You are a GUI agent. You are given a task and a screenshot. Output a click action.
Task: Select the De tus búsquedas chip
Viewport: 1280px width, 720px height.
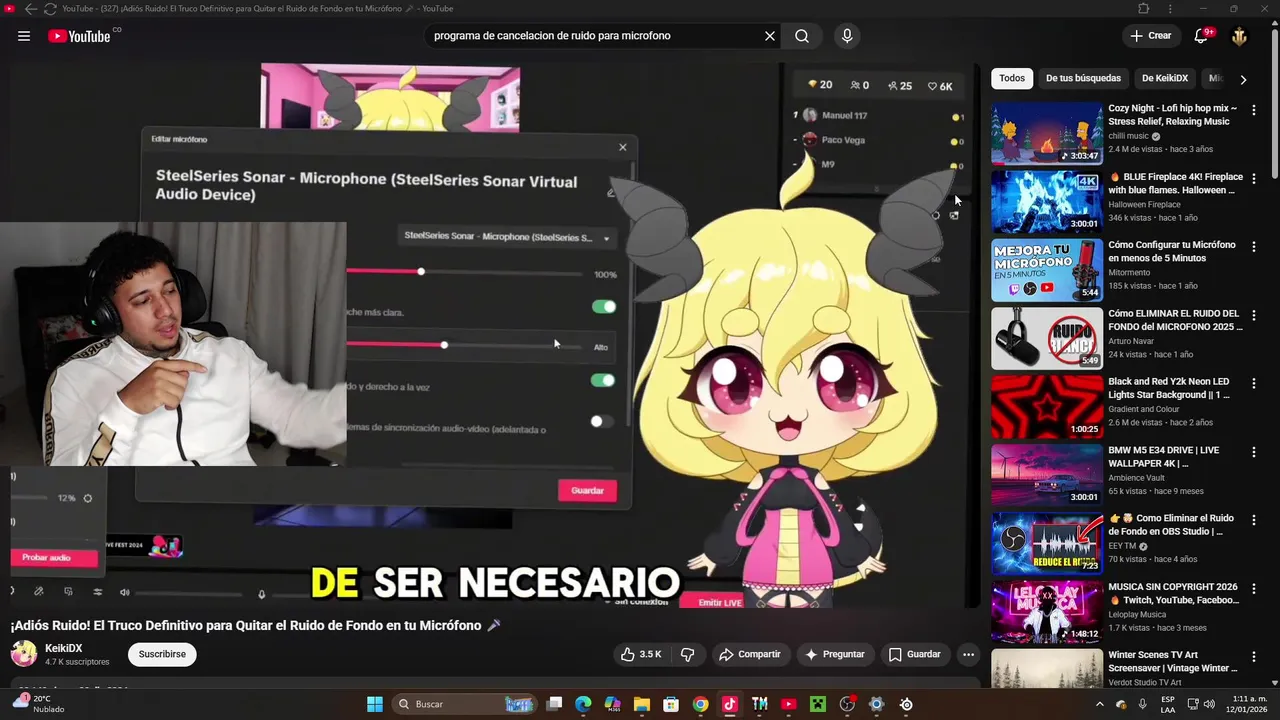pos(1083,78)
